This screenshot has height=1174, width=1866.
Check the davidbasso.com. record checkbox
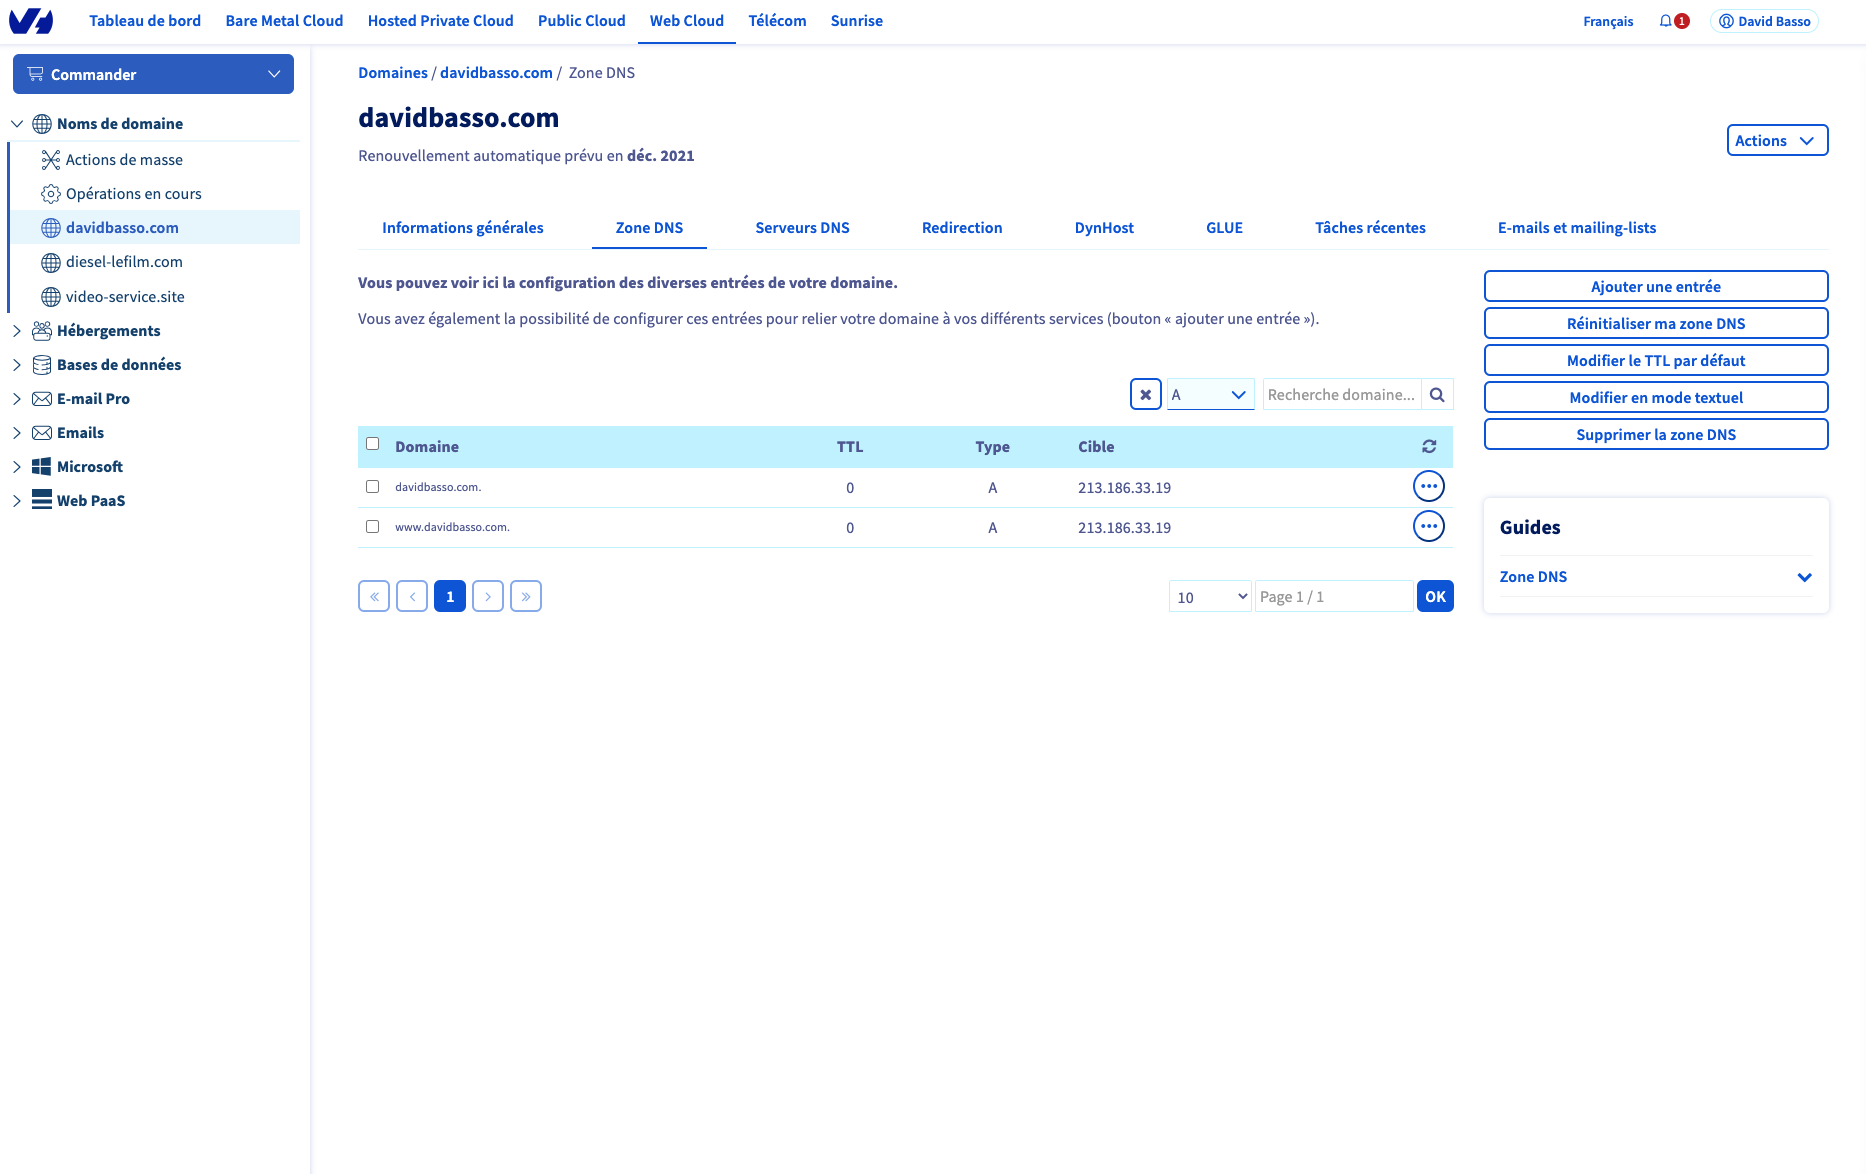pyautogui.click(x=373, y=487)
